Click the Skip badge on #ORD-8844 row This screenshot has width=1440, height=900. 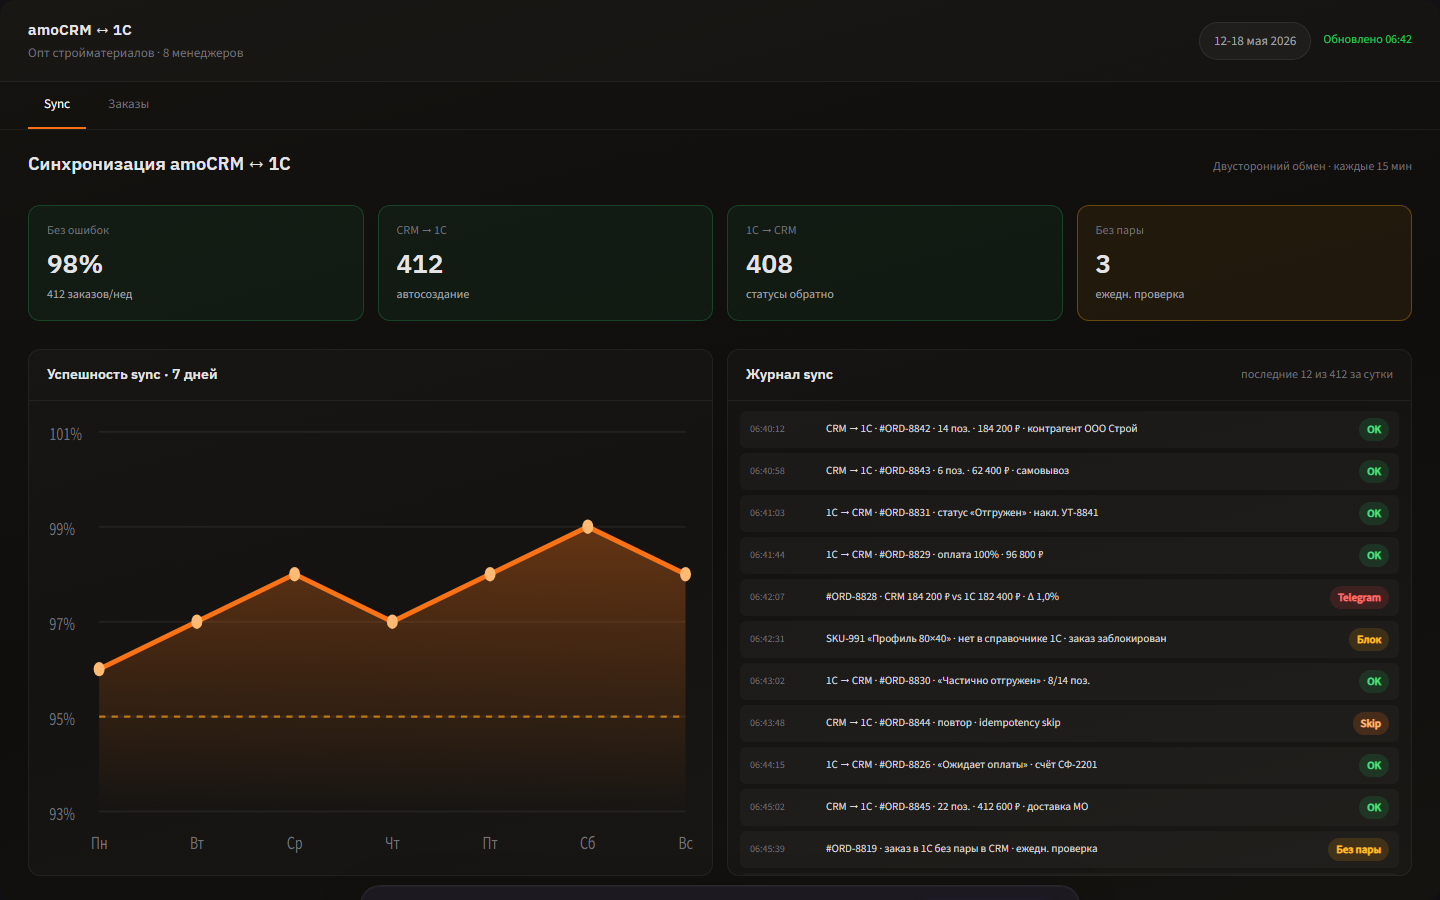pyautogui.click(x=1370, y=724)
